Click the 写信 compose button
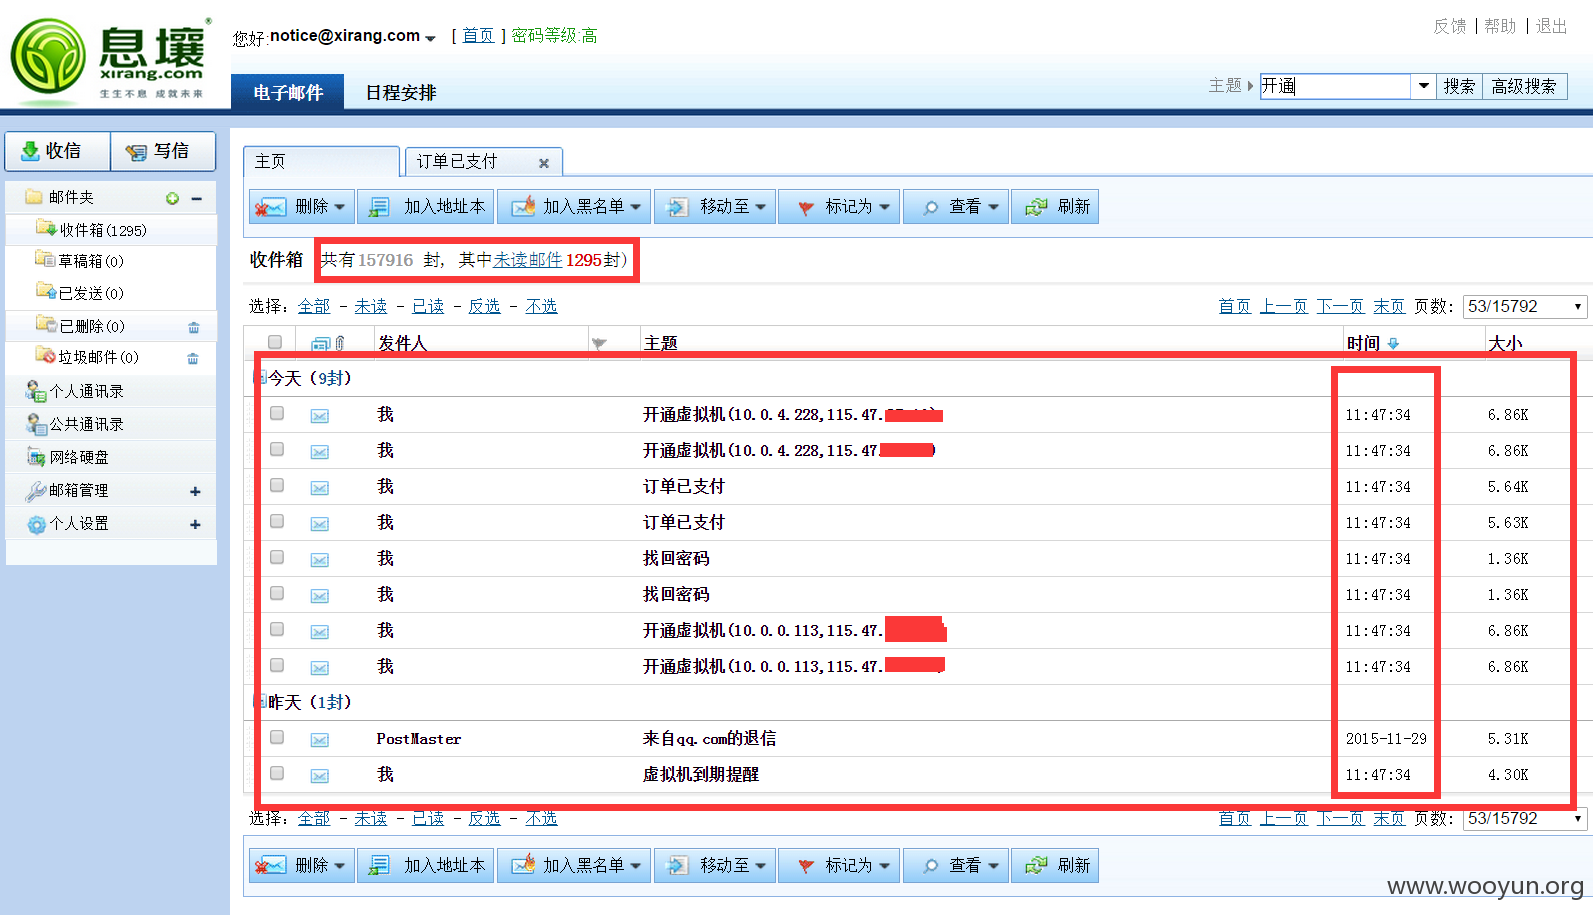1593x915 pixels. point(163,151)
